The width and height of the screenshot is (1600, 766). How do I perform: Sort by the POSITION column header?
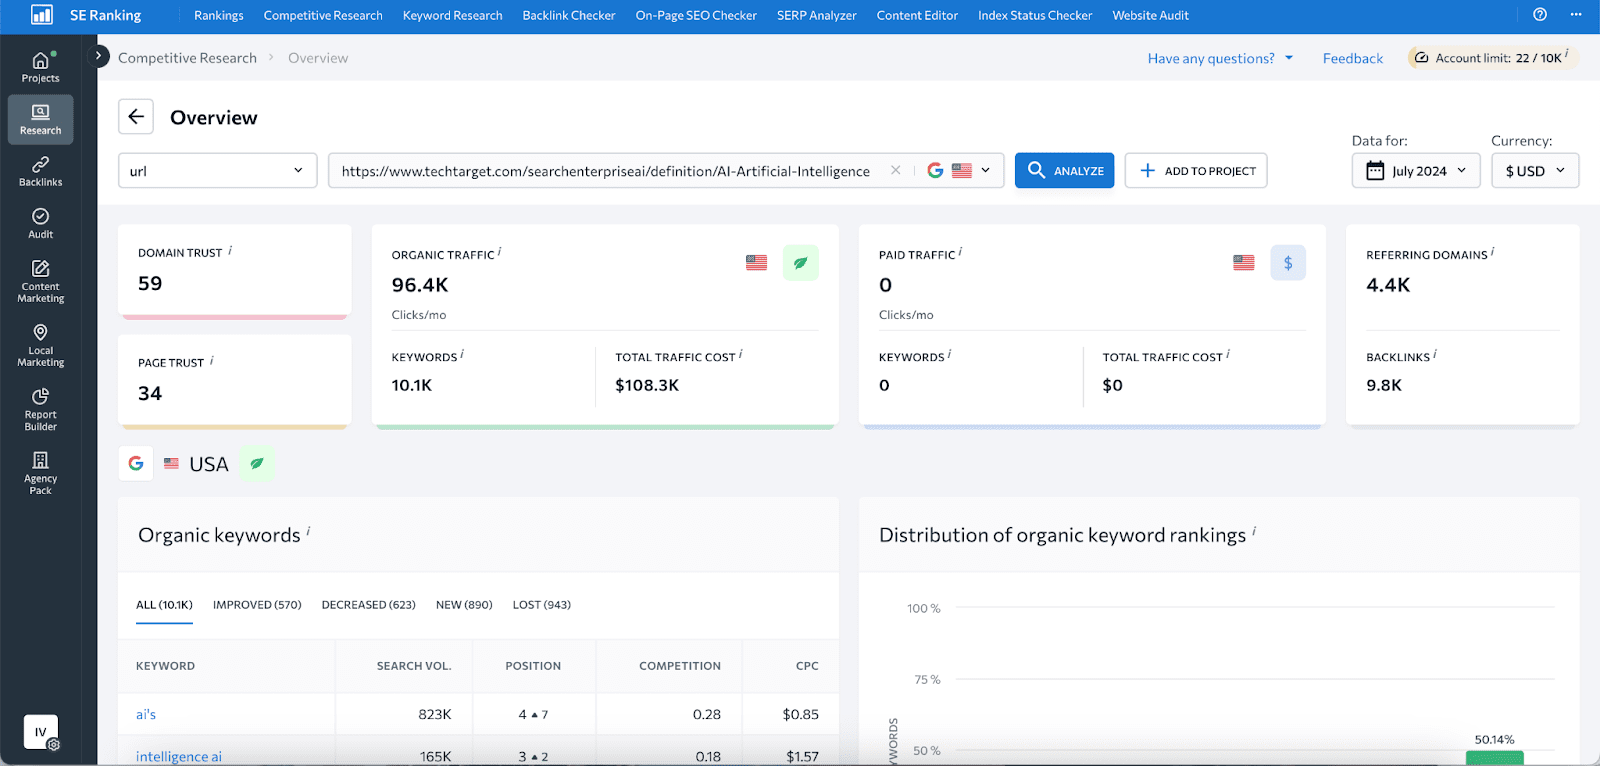[533, 666]
